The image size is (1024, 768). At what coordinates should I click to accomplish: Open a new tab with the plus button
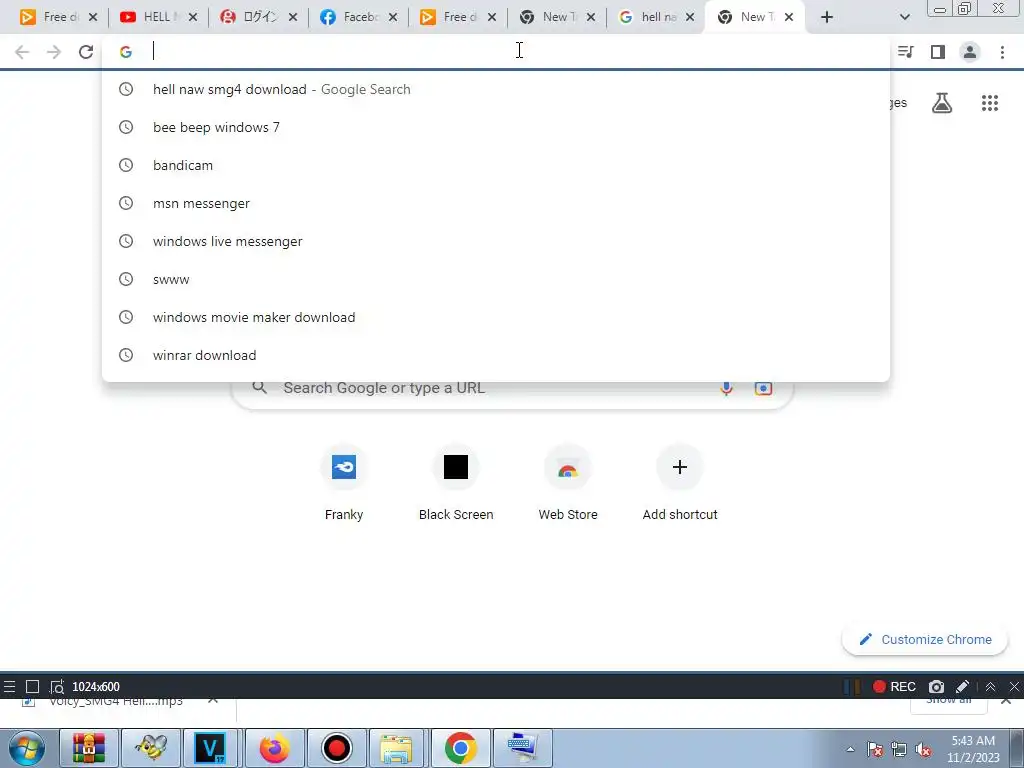[x=827, y=17]
